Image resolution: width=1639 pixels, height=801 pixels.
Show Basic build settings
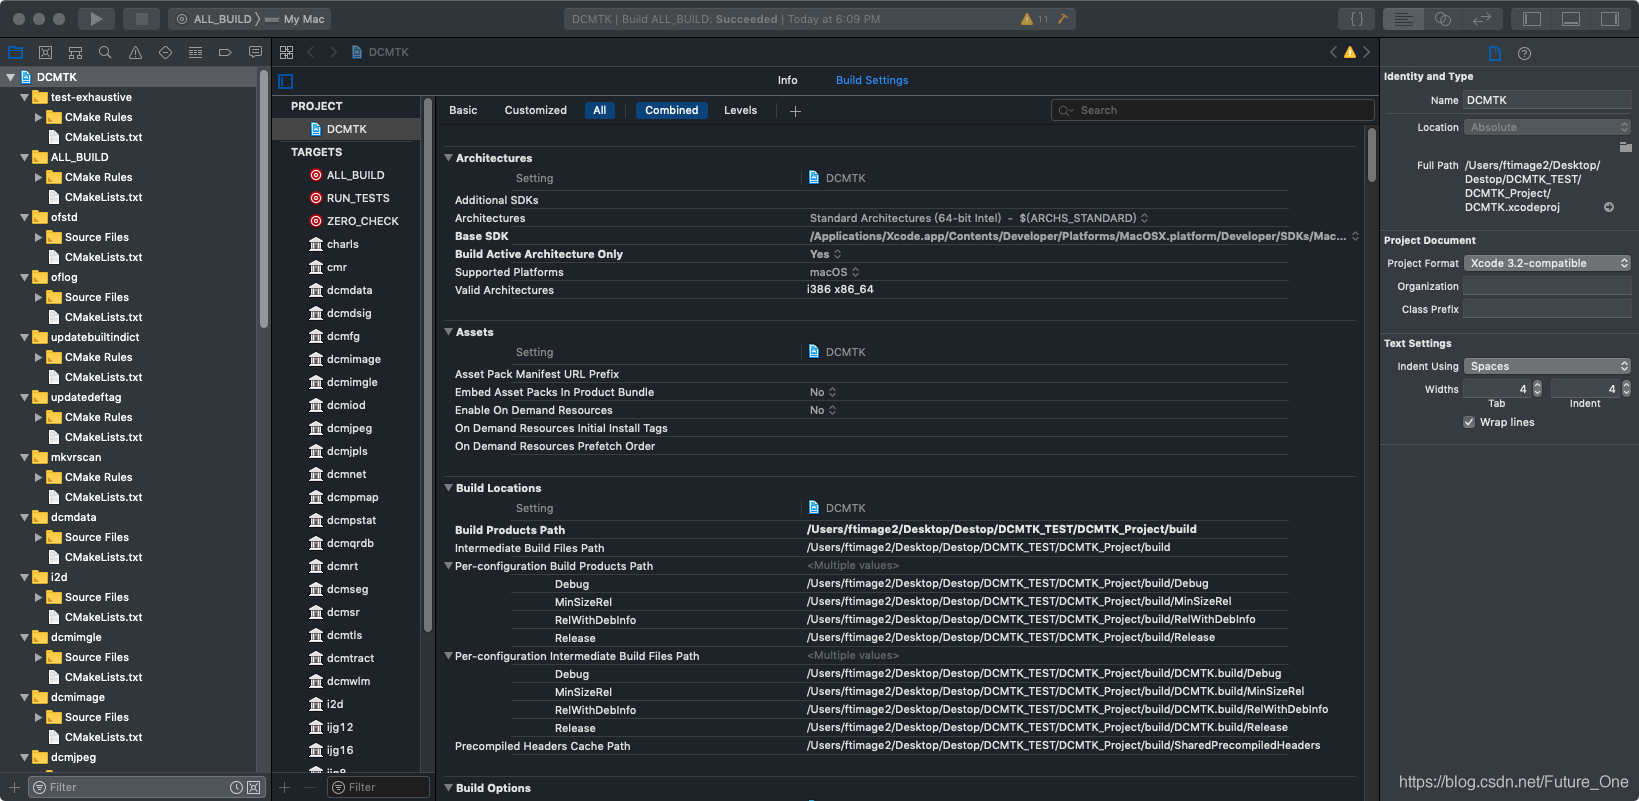coord(463,110)
